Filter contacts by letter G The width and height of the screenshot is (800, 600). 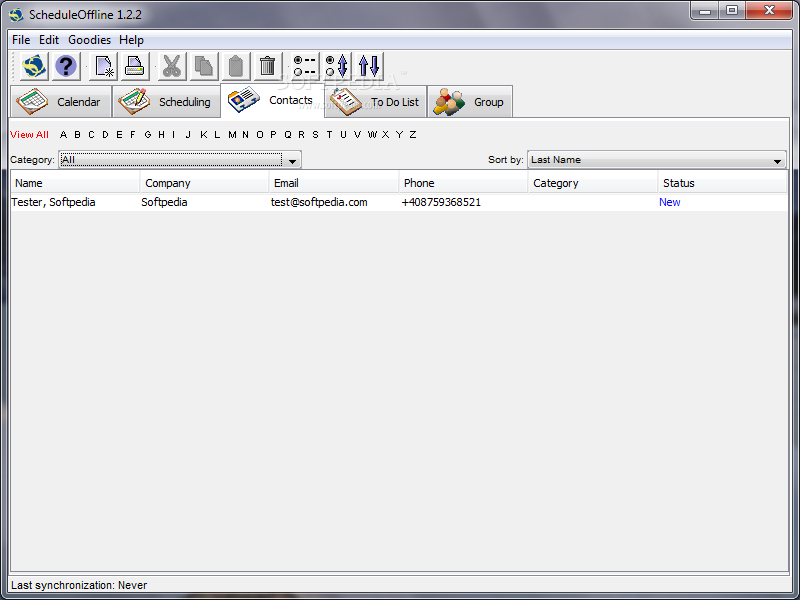(x=148, y=135)
